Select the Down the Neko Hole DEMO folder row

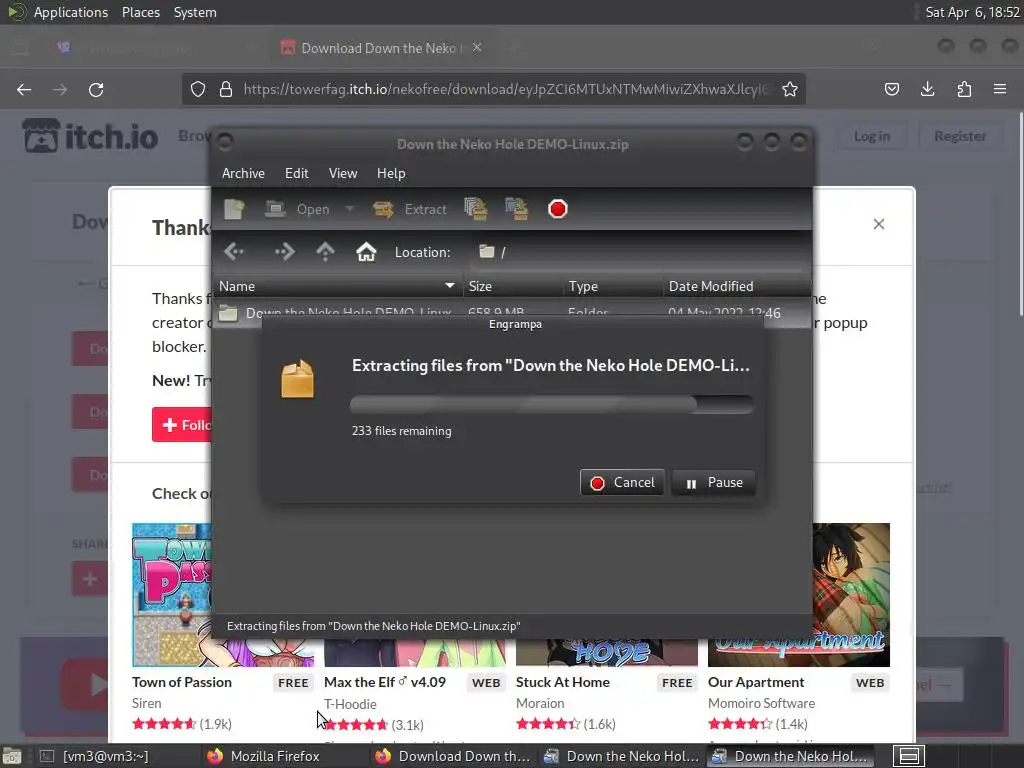point(512,312)
